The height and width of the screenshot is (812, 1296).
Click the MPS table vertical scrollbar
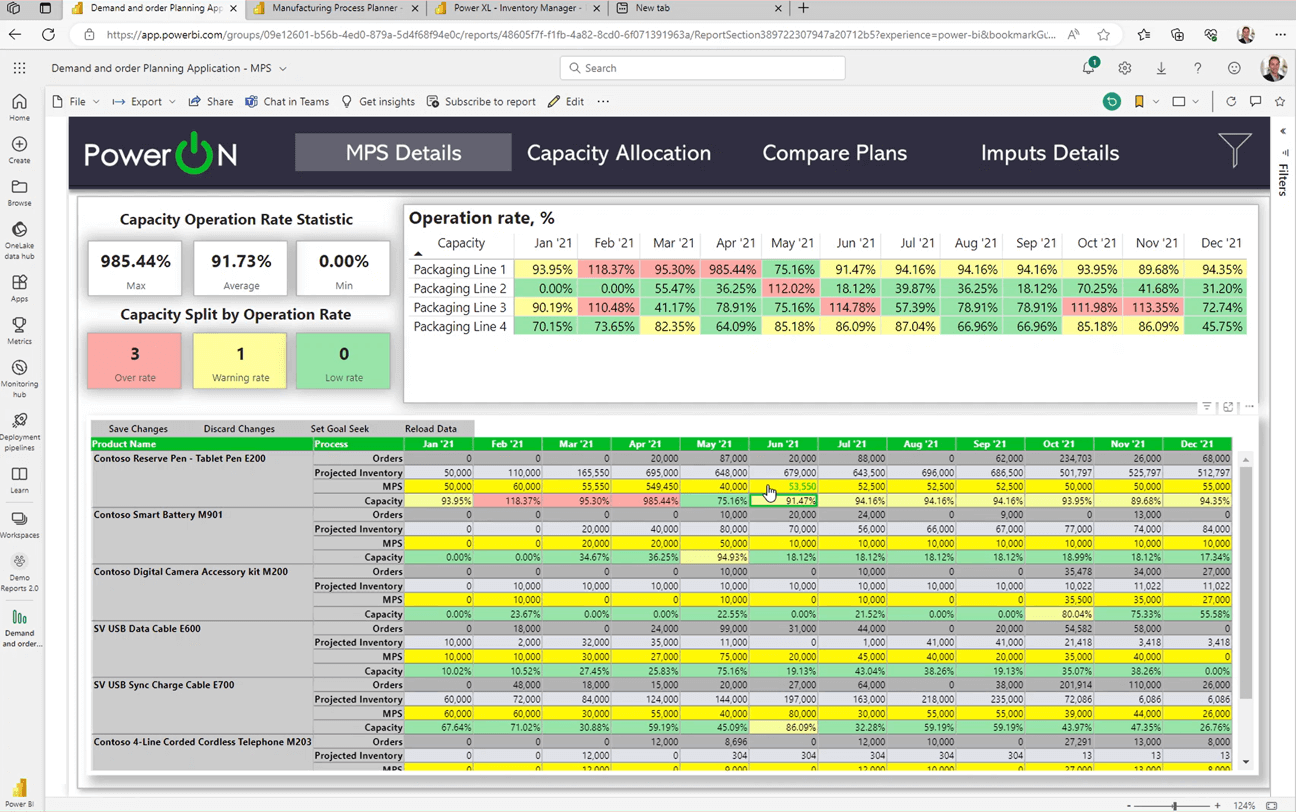tap(1246, 580)
